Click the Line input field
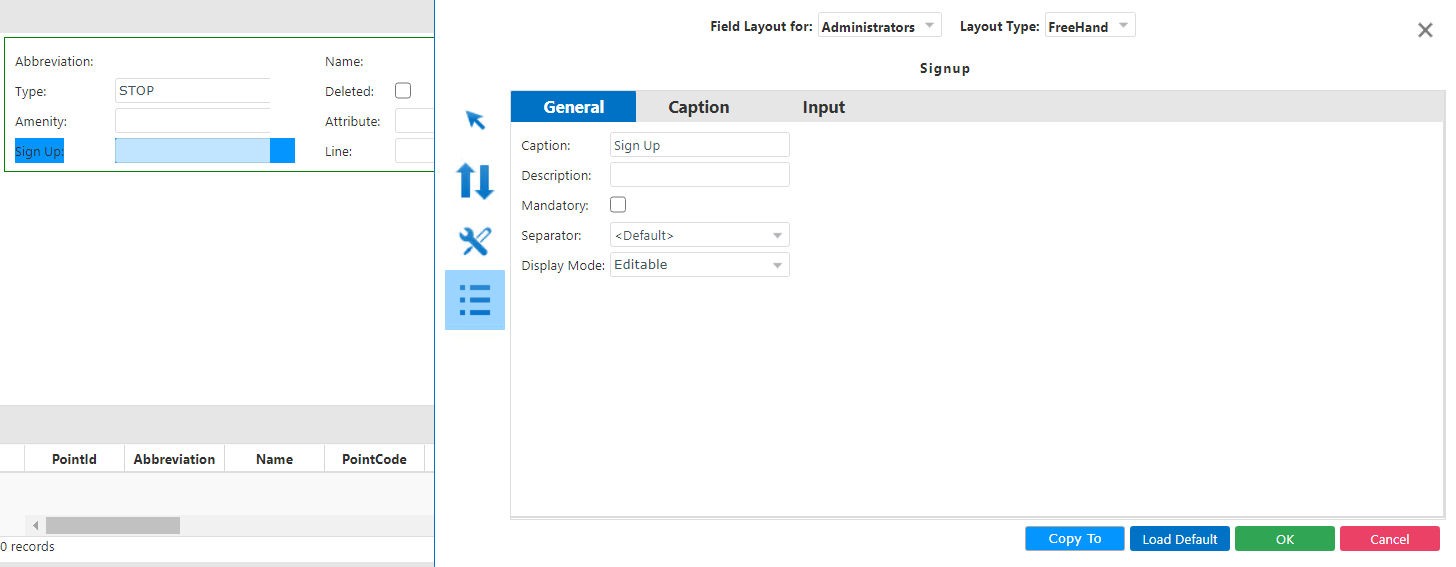Screen dimensions: 1456x567 click(x=414, y=151)
